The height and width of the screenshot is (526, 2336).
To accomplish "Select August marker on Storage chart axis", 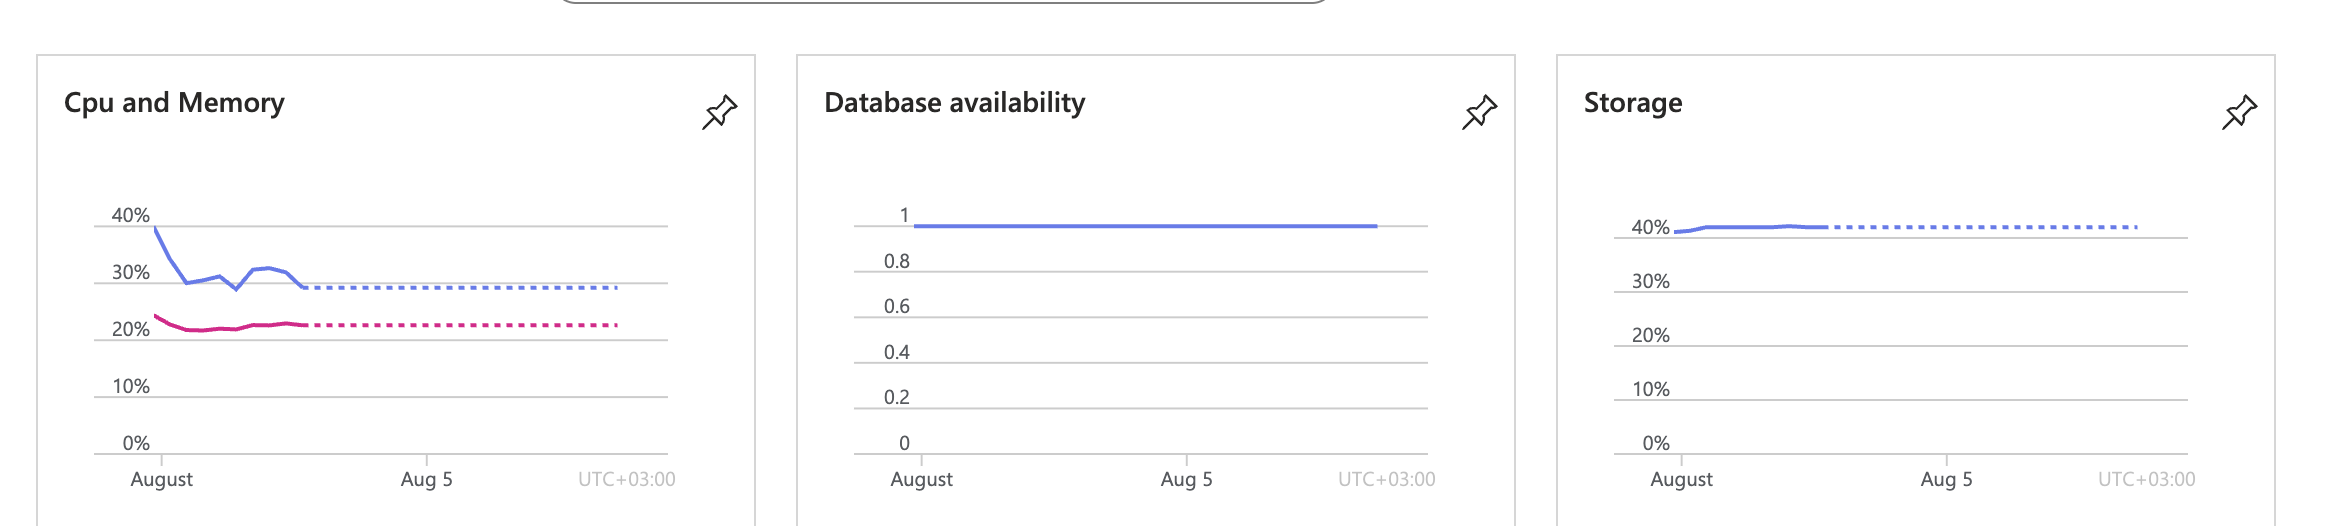I will point(1682,479).
